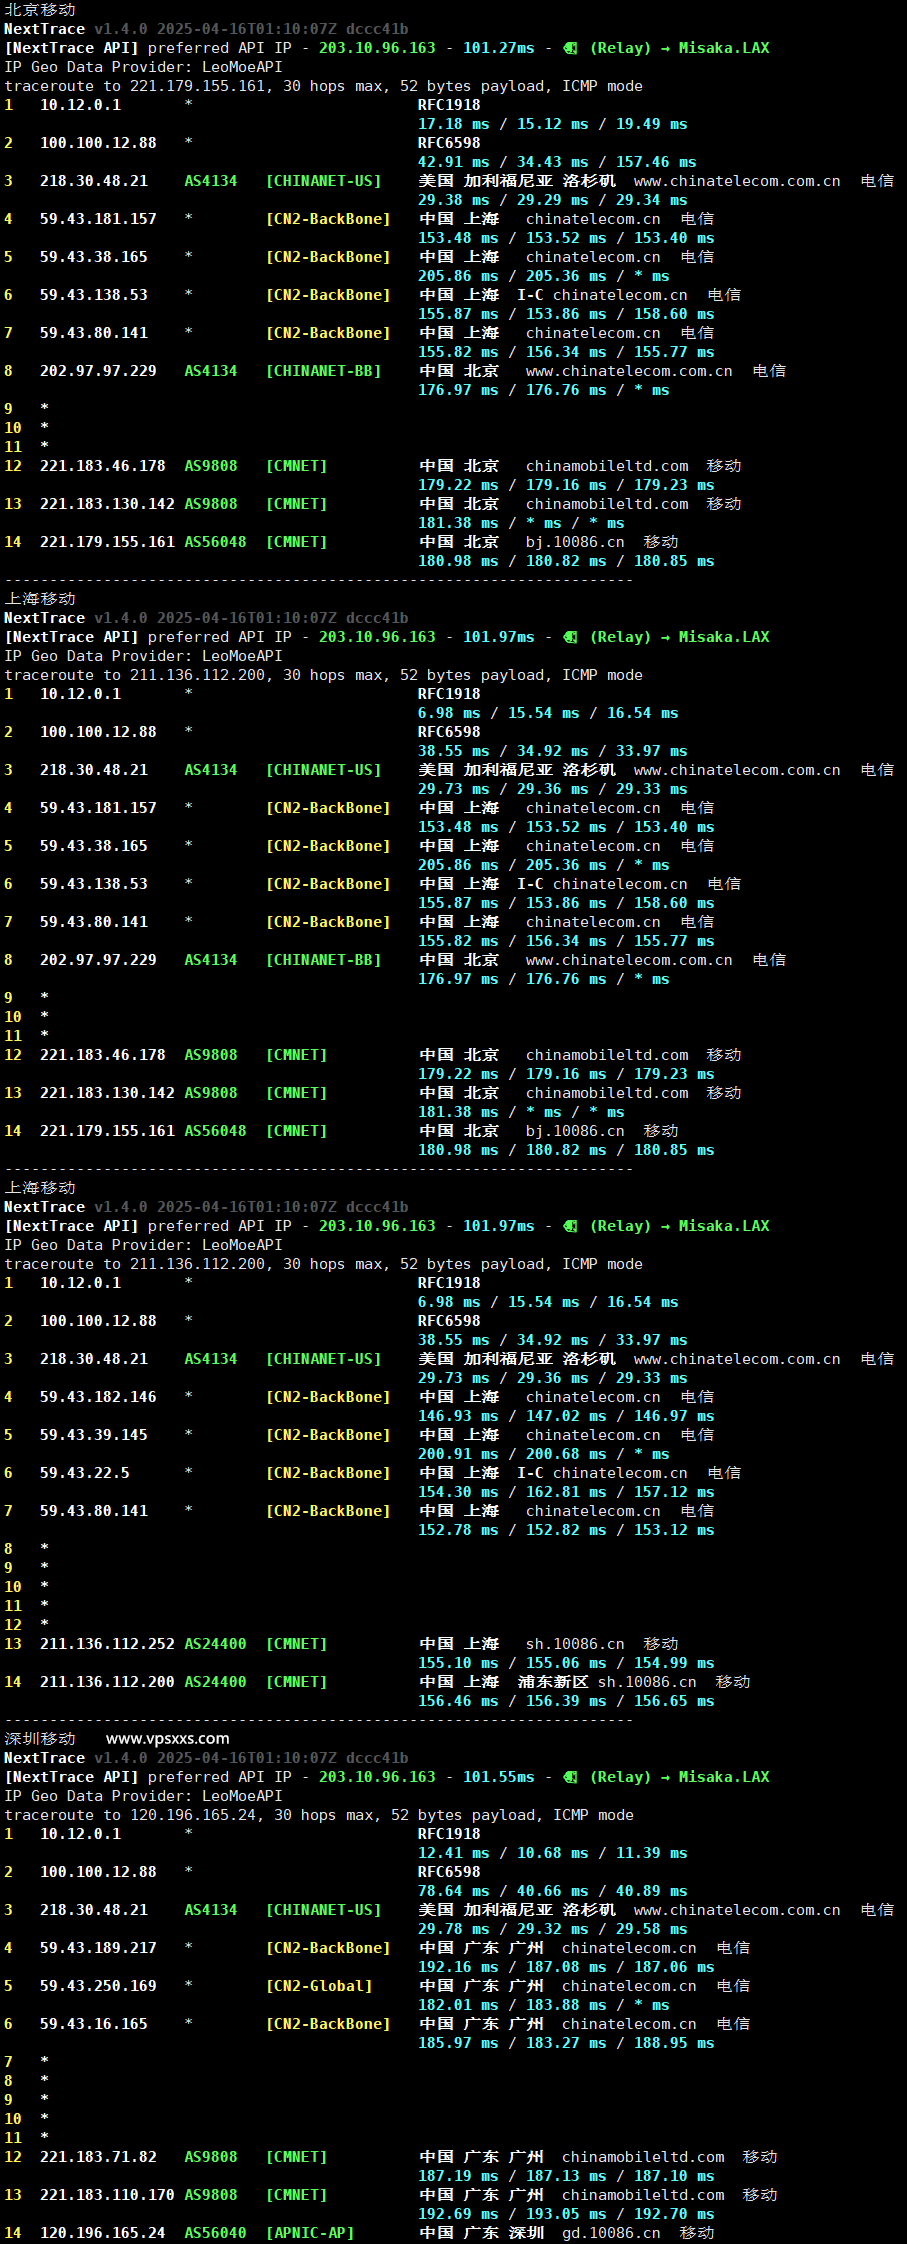Viewport: 907px width, 2244px height.
Task: Click the 182.01 ms latency value
Action: click(x=458, y=2005)
